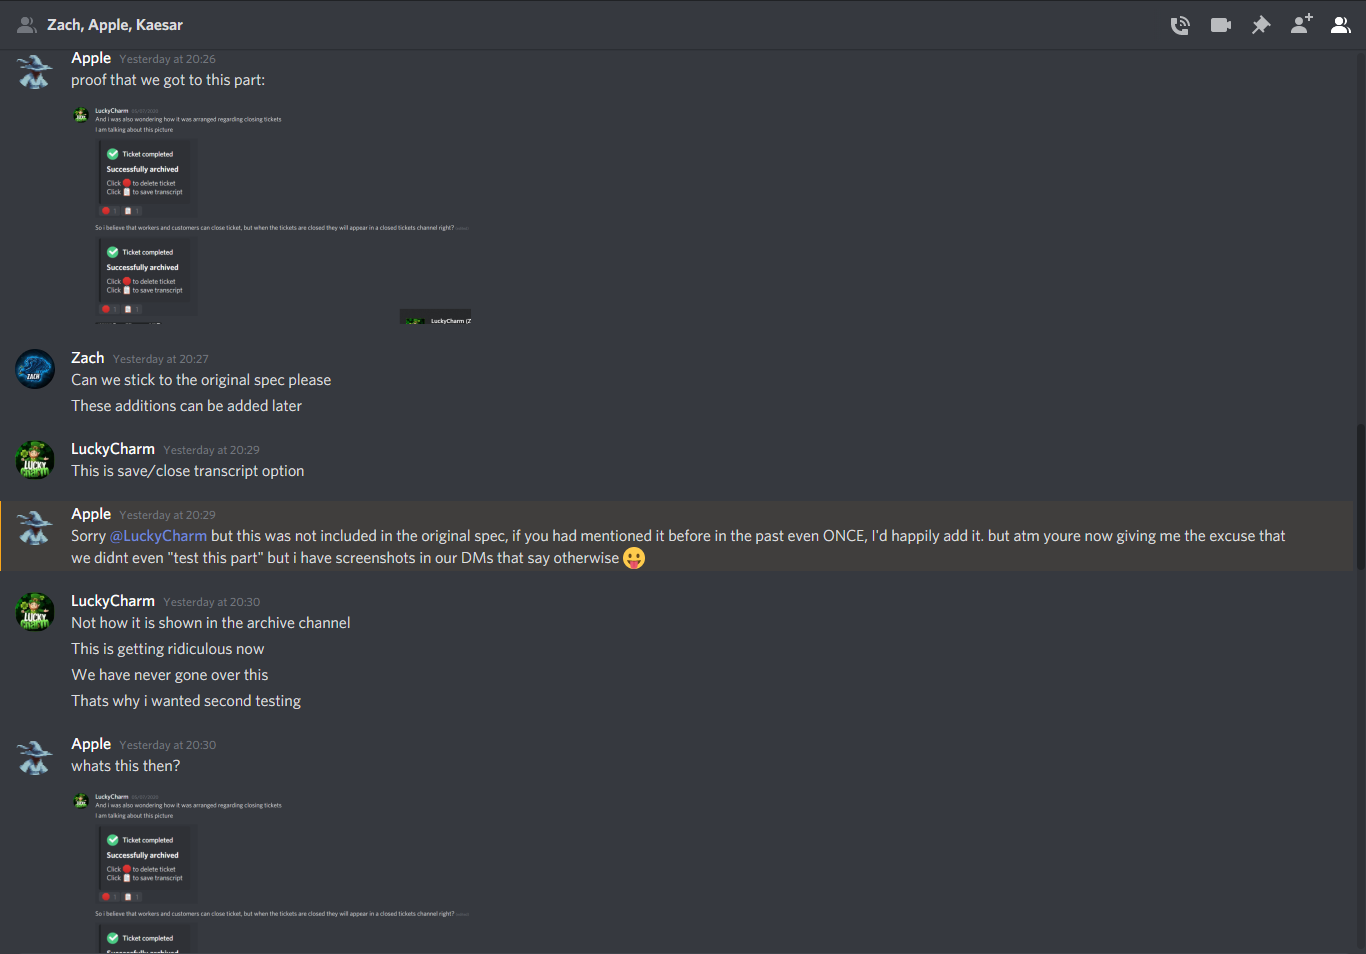The image size is (1366, 954).
Task: Add friends to the group DM
Action: 1301,24
